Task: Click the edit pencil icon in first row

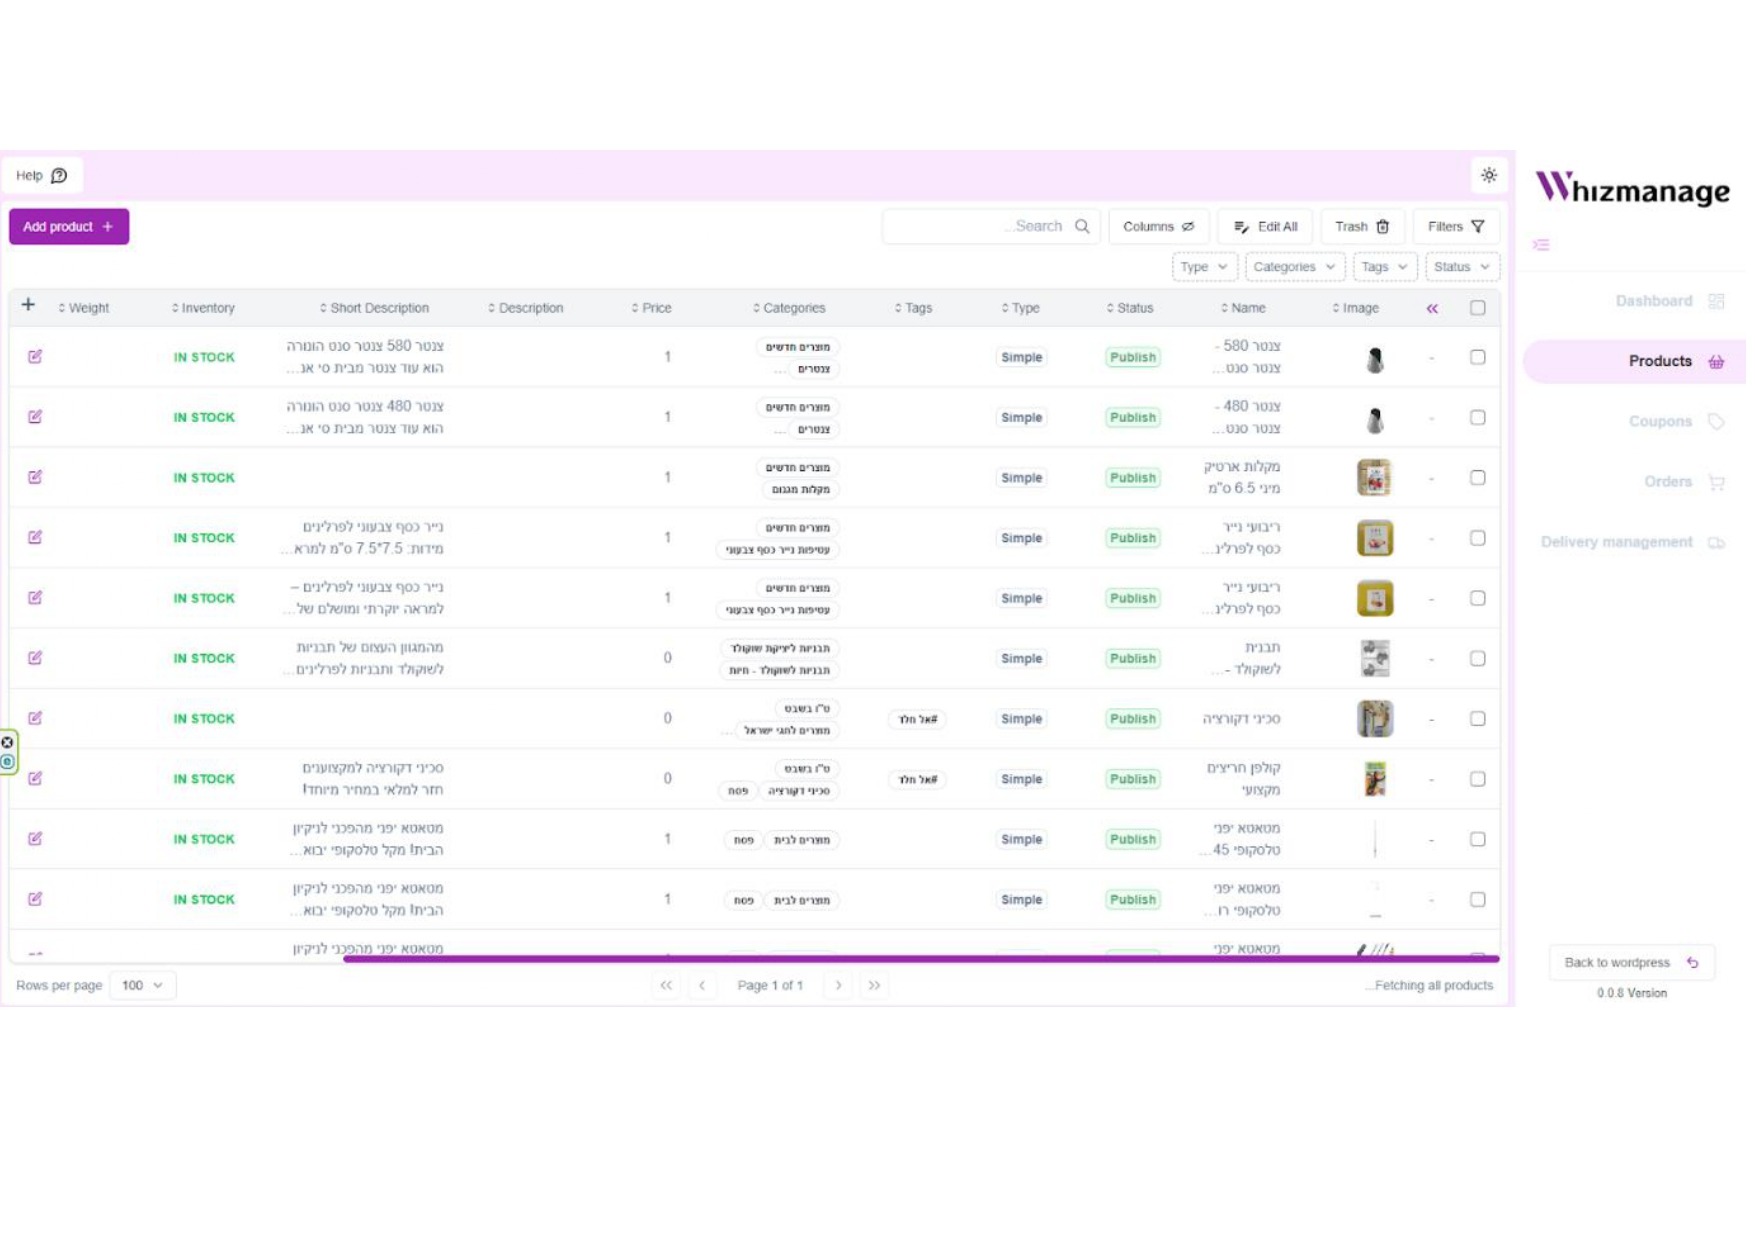Action: (x=35, y=357)
